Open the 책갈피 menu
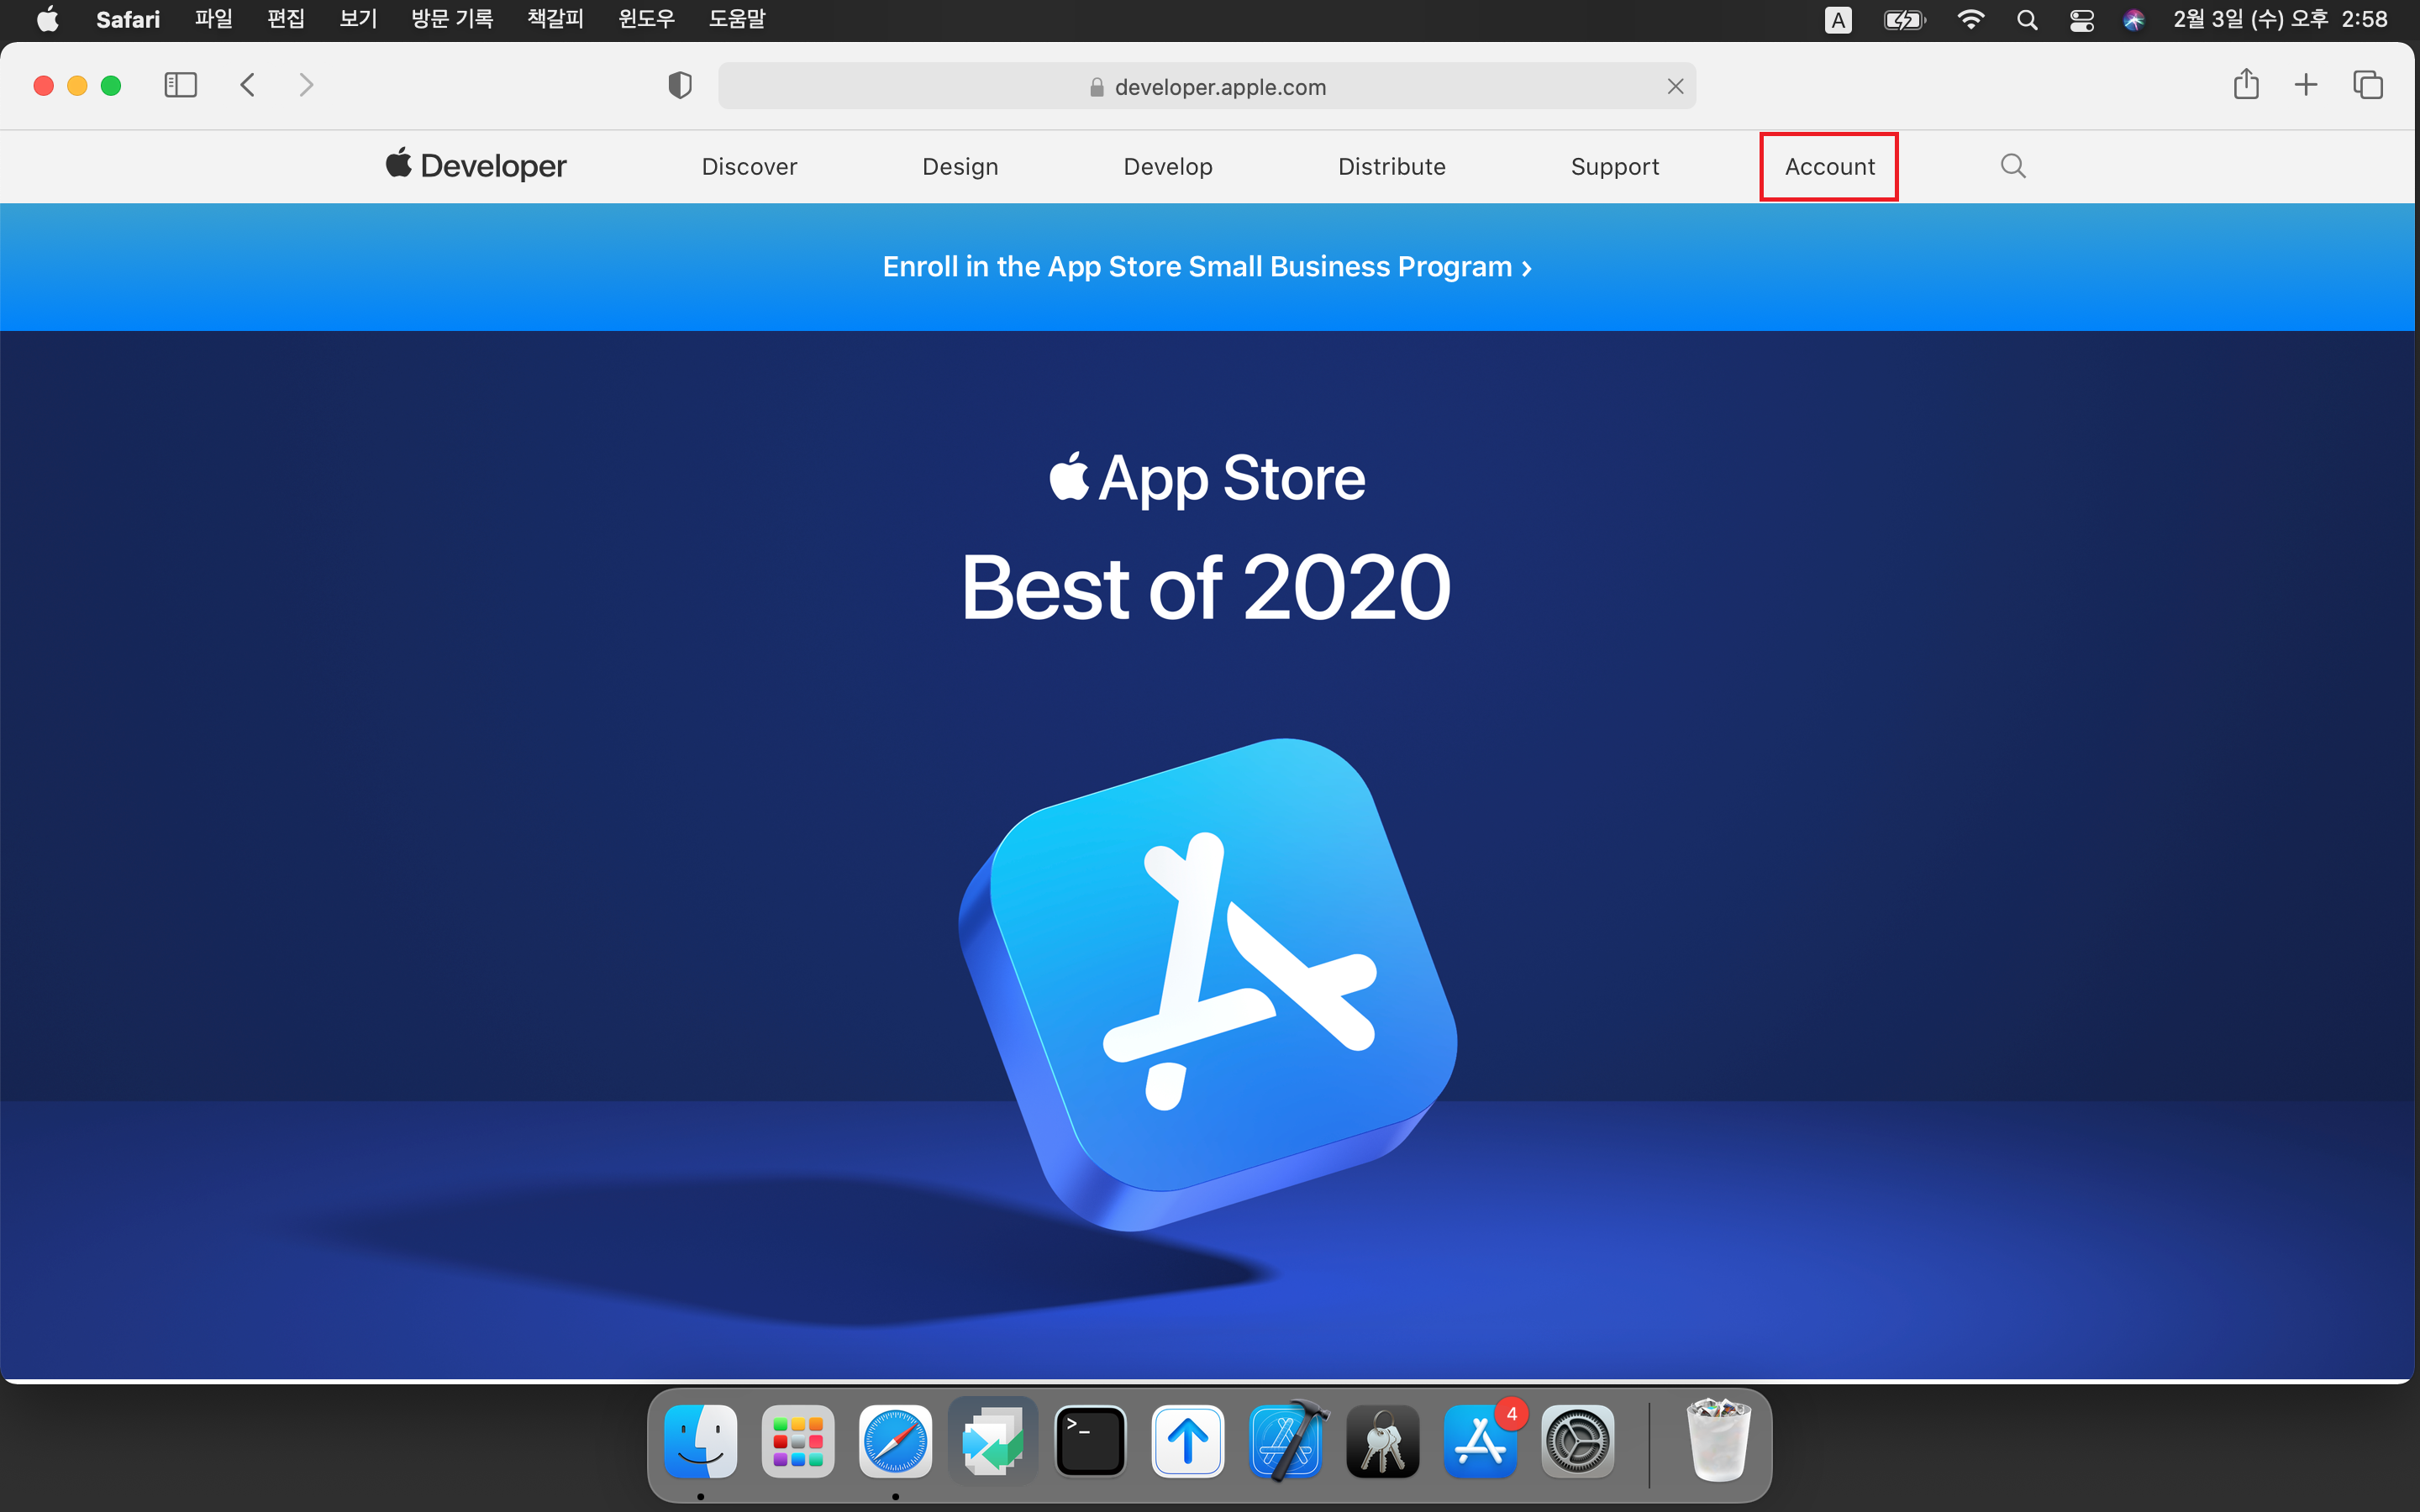2420x1512 pixels. point(555,19)
